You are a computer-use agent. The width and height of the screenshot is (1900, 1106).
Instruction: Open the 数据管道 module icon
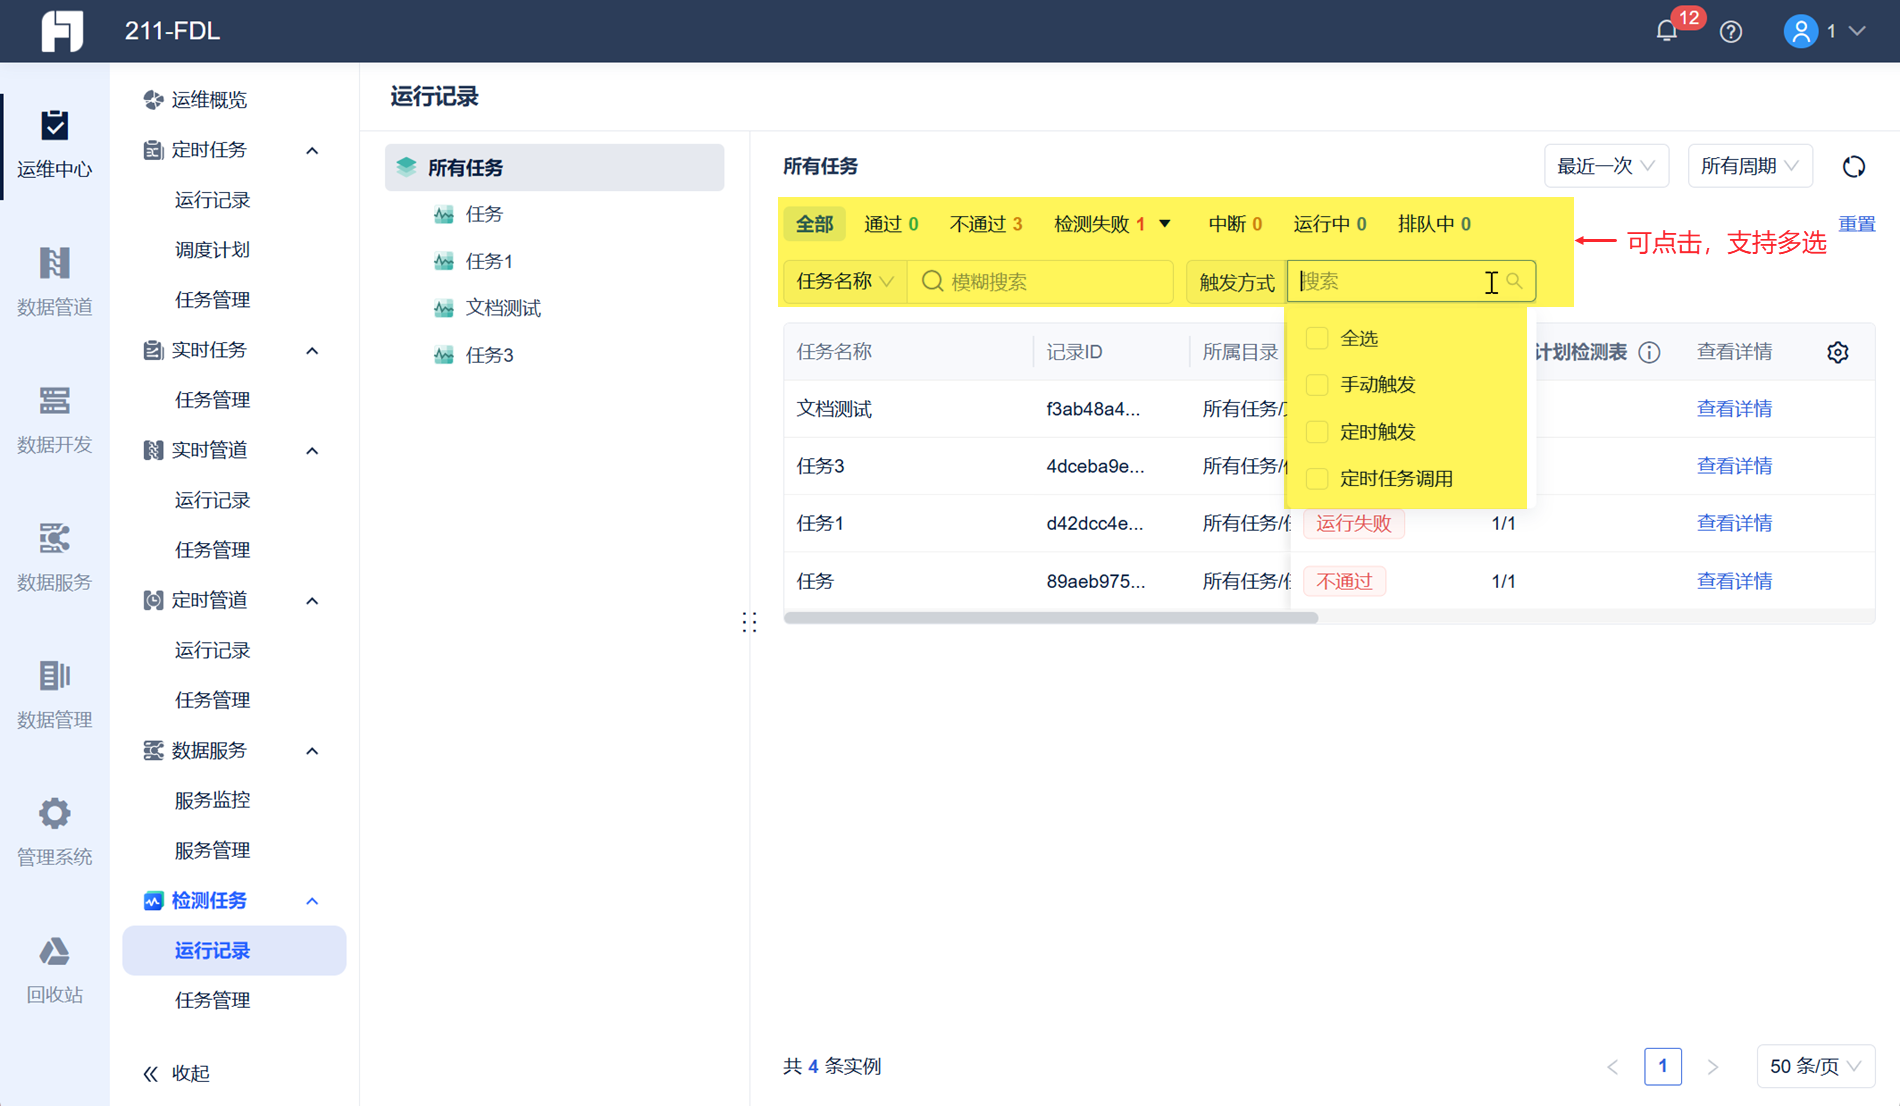[54, 263]
